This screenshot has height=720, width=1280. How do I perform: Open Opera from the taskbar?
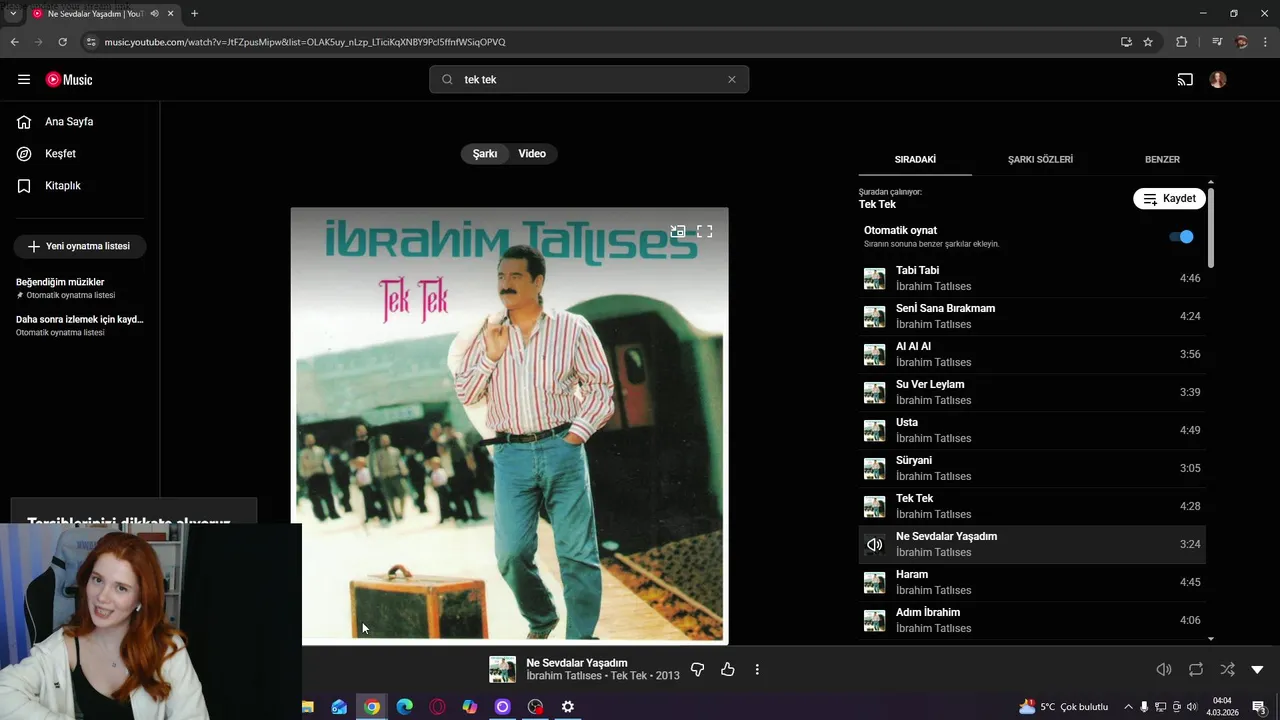pyautogui.click(x=437, y=707)
